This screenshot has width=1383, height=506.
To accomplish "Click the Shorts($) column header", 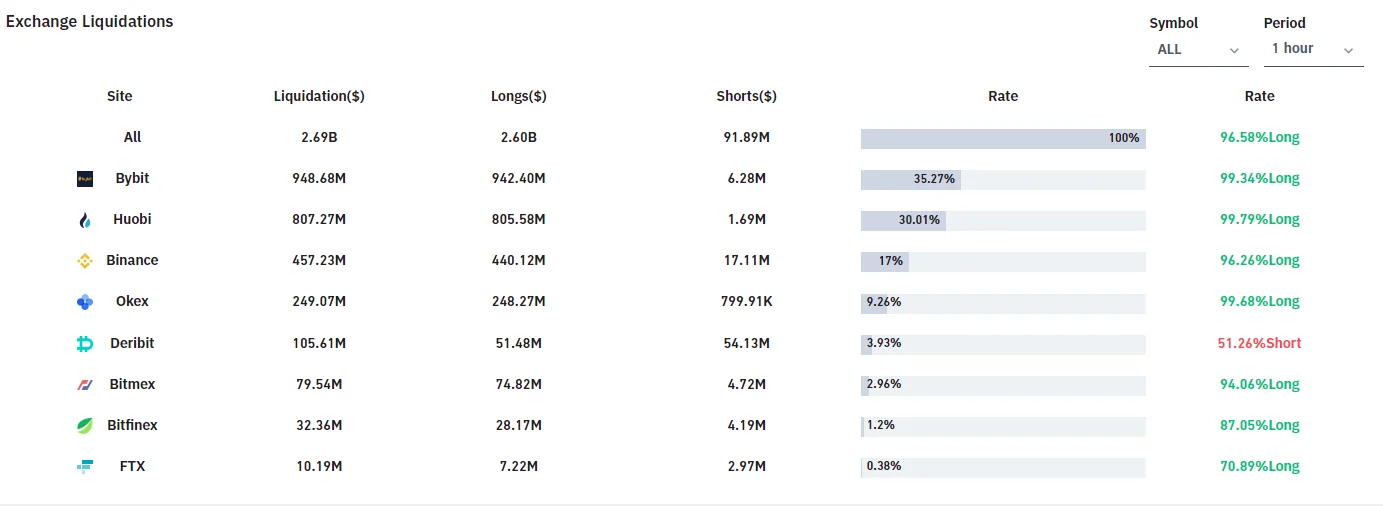I will pyautogui.click(x=746, y=96).
